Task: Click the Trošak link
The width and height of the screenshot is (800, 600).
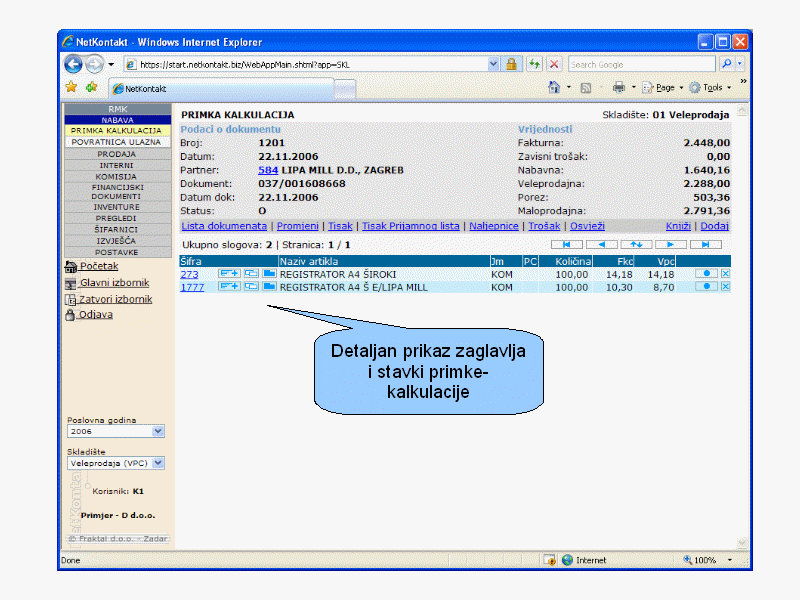Action: point(544,226)
